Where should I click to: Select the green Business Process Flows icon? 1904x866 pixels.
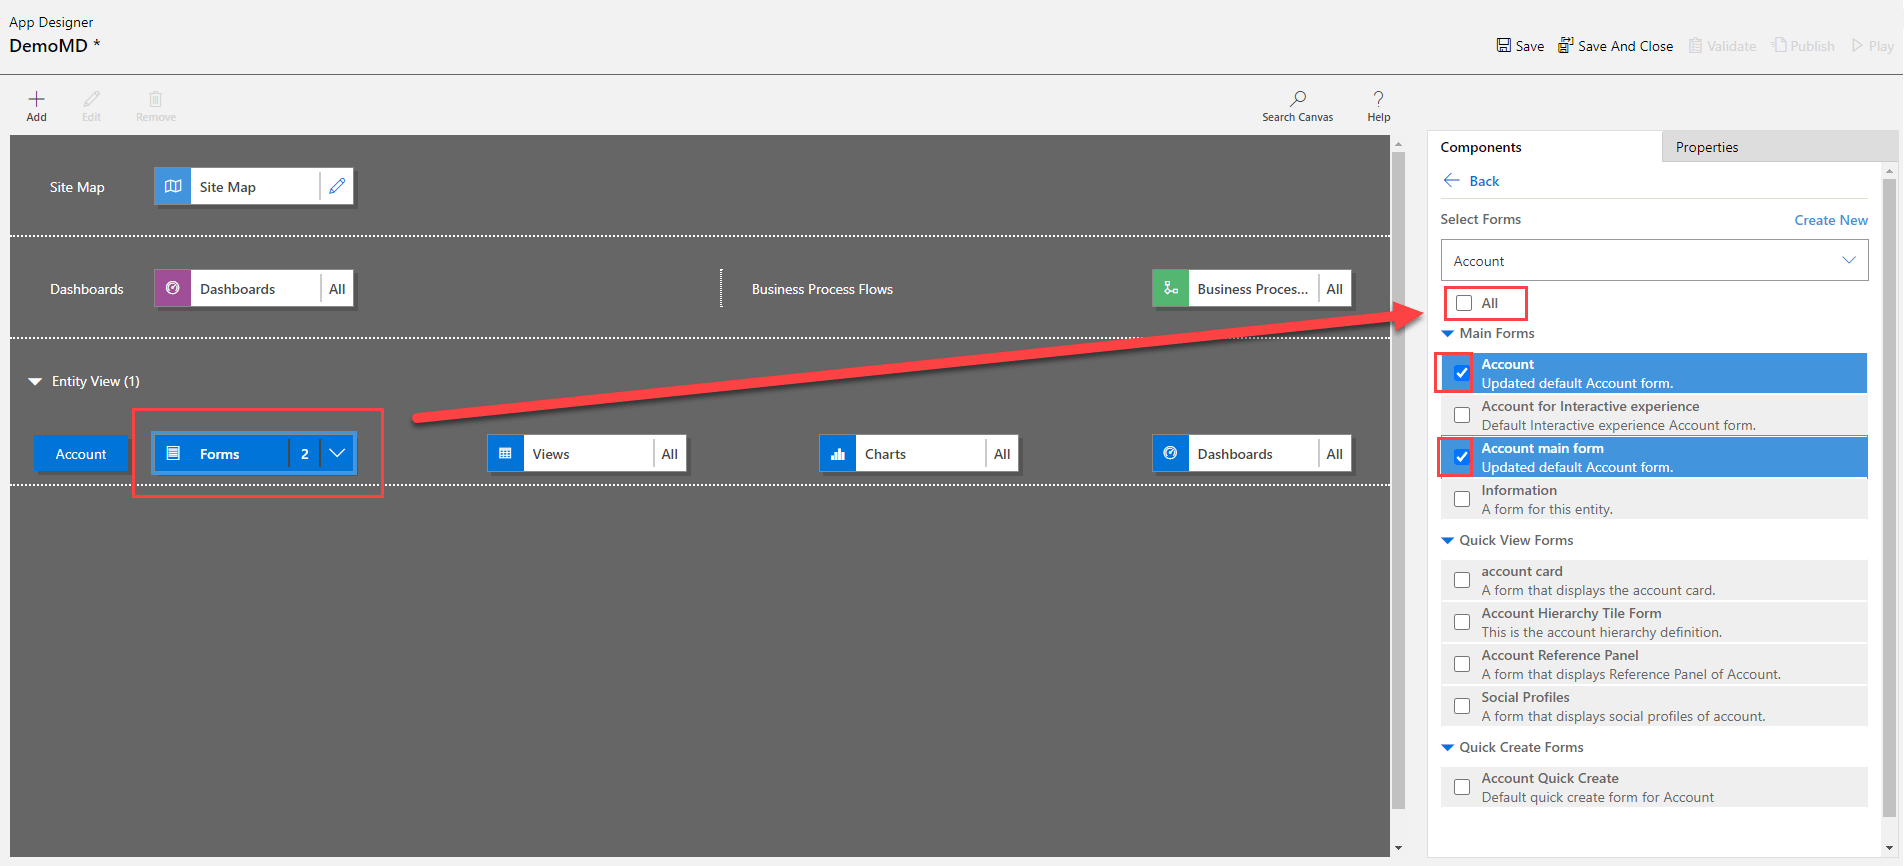[1171, 288]
